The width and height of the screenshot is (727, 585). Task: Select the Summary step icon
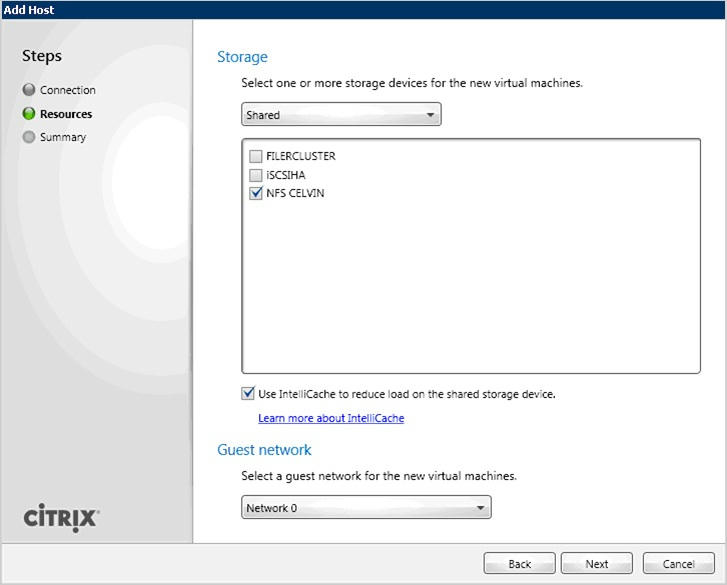[x=29, y=137]
